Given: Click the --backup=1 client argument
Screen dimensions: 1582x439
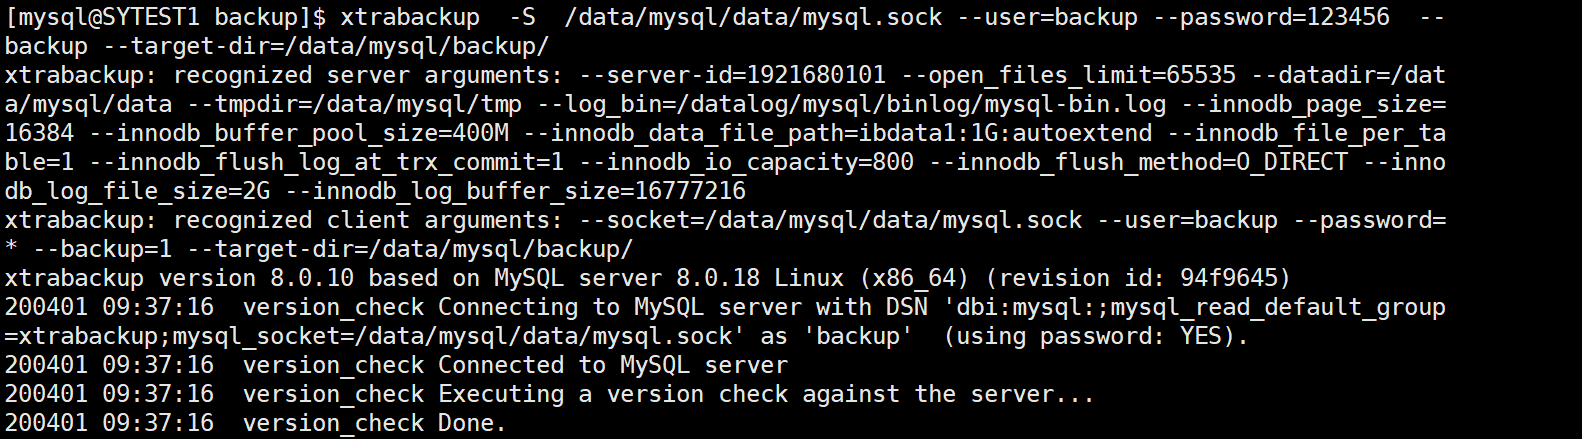Looking at the screenshot, I should coord(102,249).
